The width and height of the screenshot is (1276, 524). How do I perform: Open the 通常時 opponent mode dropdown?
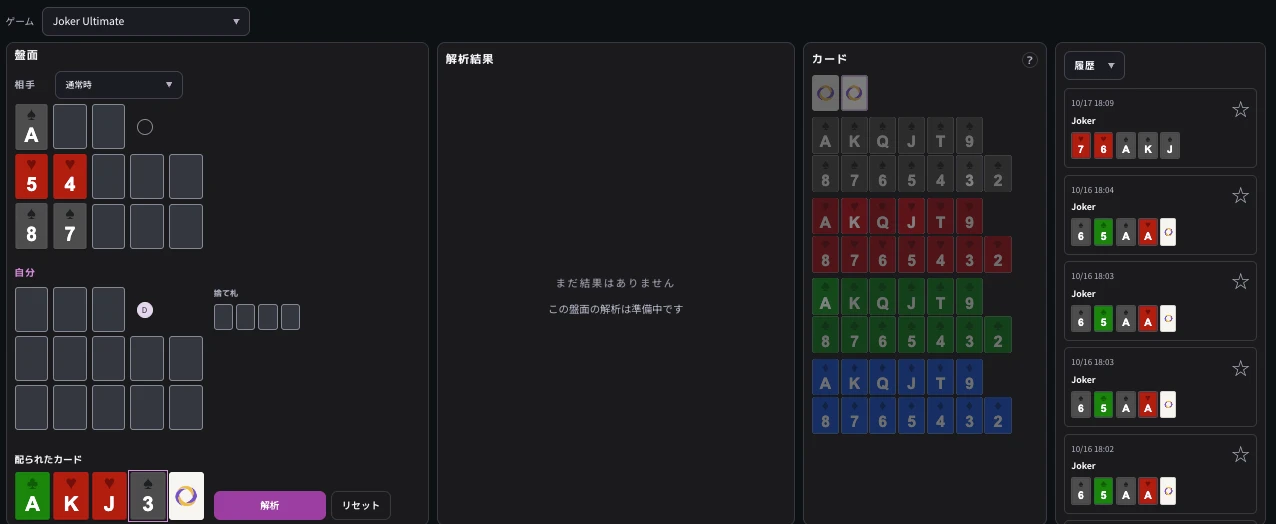coord(118,85)
